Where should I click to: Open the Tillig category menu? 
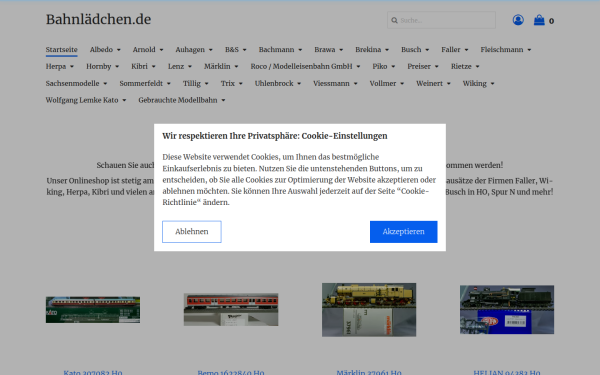[196, 83]
